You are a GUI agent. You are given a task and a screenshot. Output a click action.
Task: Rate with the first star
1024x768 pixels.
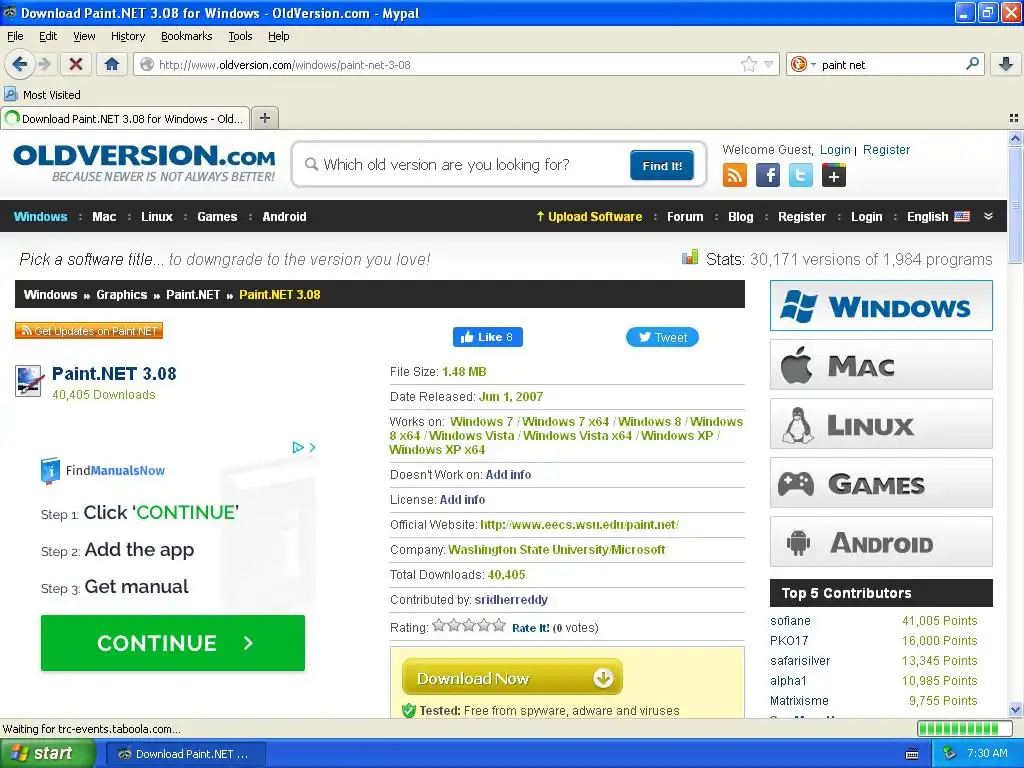(439, 626)
